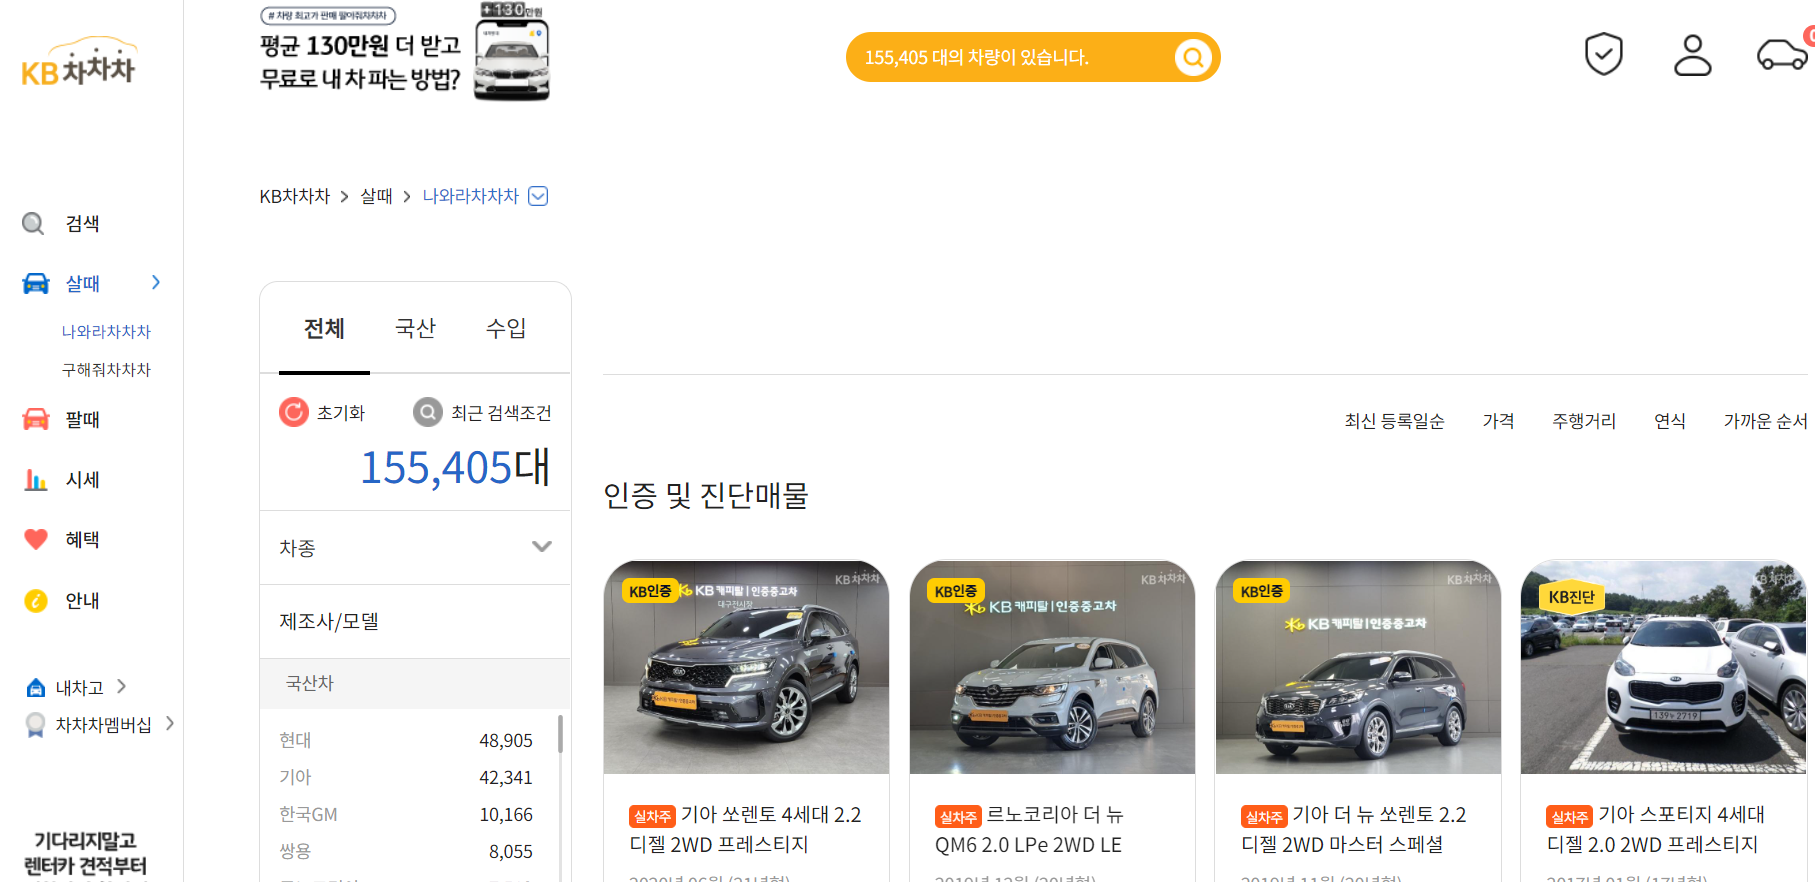Select 쌍용 manufacturer row

[x=406, y=851]
